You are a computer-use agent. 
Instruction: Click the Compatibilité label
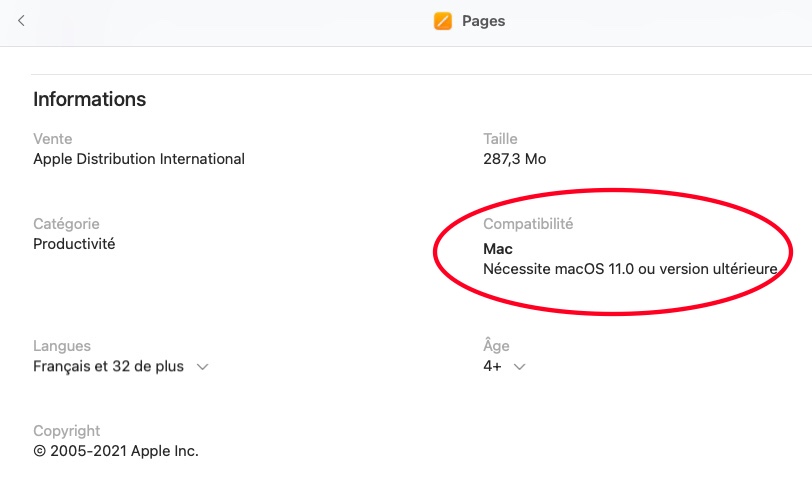coord(528,224)
